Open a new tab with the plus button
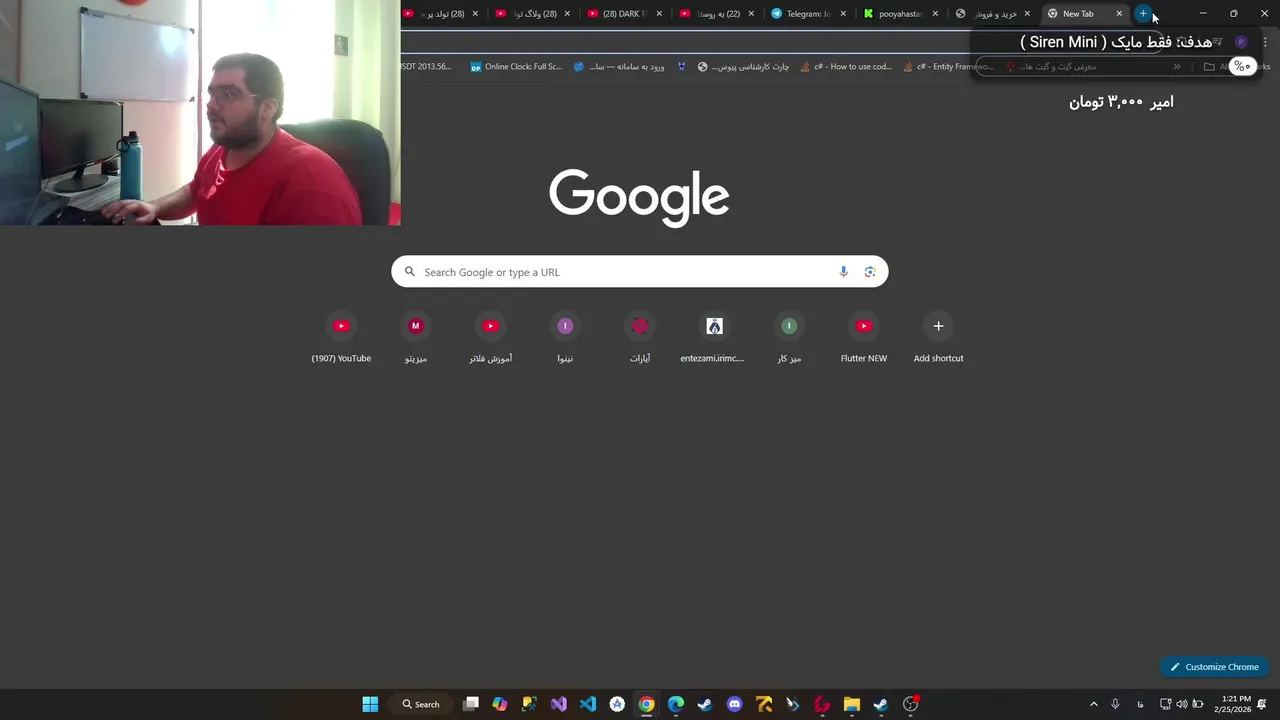1280x720 pixels. click(1143, 14)
